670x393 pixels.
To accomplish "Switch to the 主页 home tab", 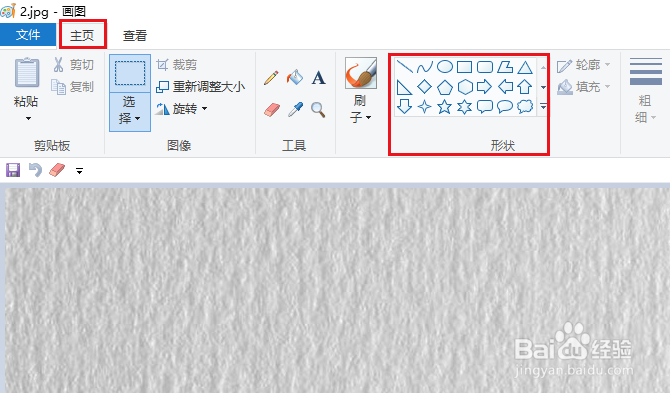I will 82,35.
